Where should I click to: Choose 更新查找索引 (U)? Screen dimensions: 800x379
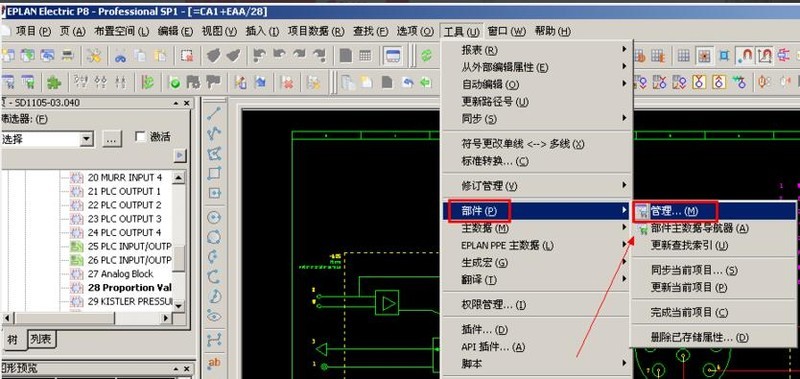tap(714, 245)
